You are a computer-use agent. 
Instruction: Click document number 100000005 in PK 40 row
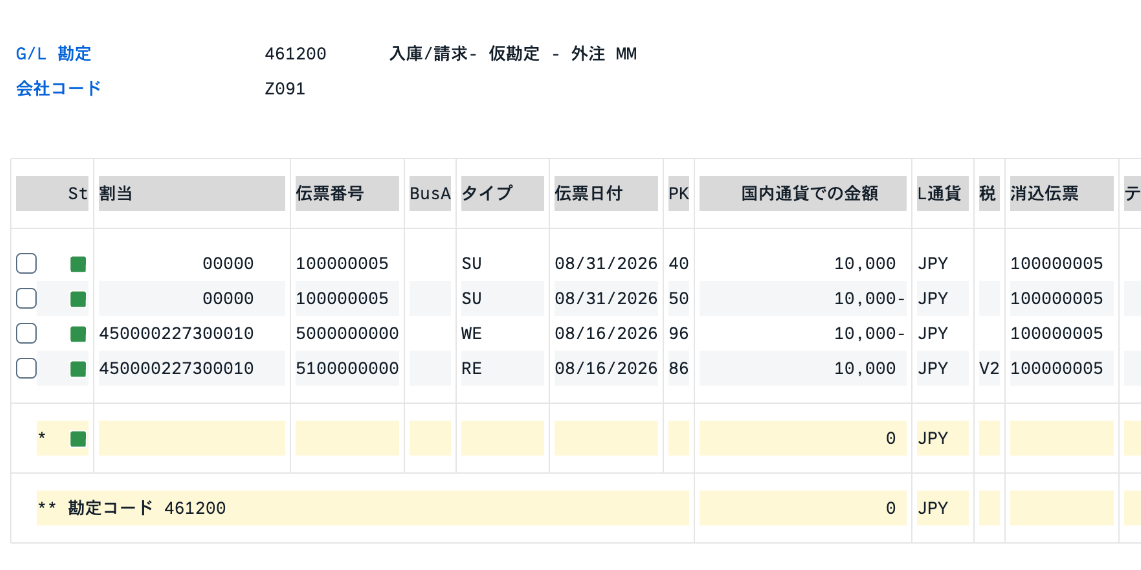[342, 264]
